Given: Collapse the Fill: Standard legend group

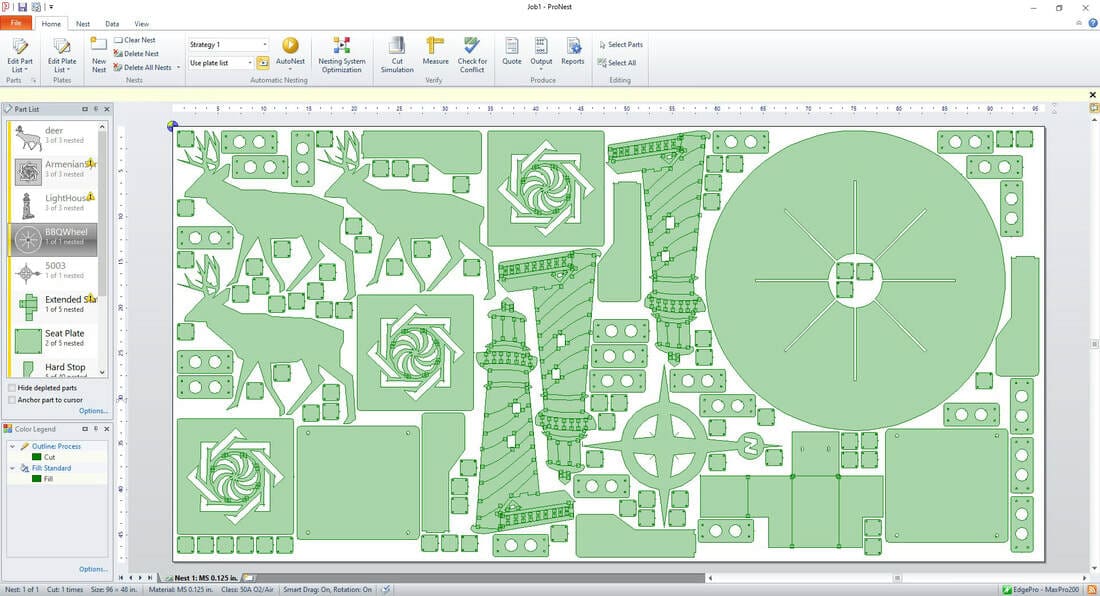Looking at the screenshot, I should pyautogui.click(x=13, y=468).
